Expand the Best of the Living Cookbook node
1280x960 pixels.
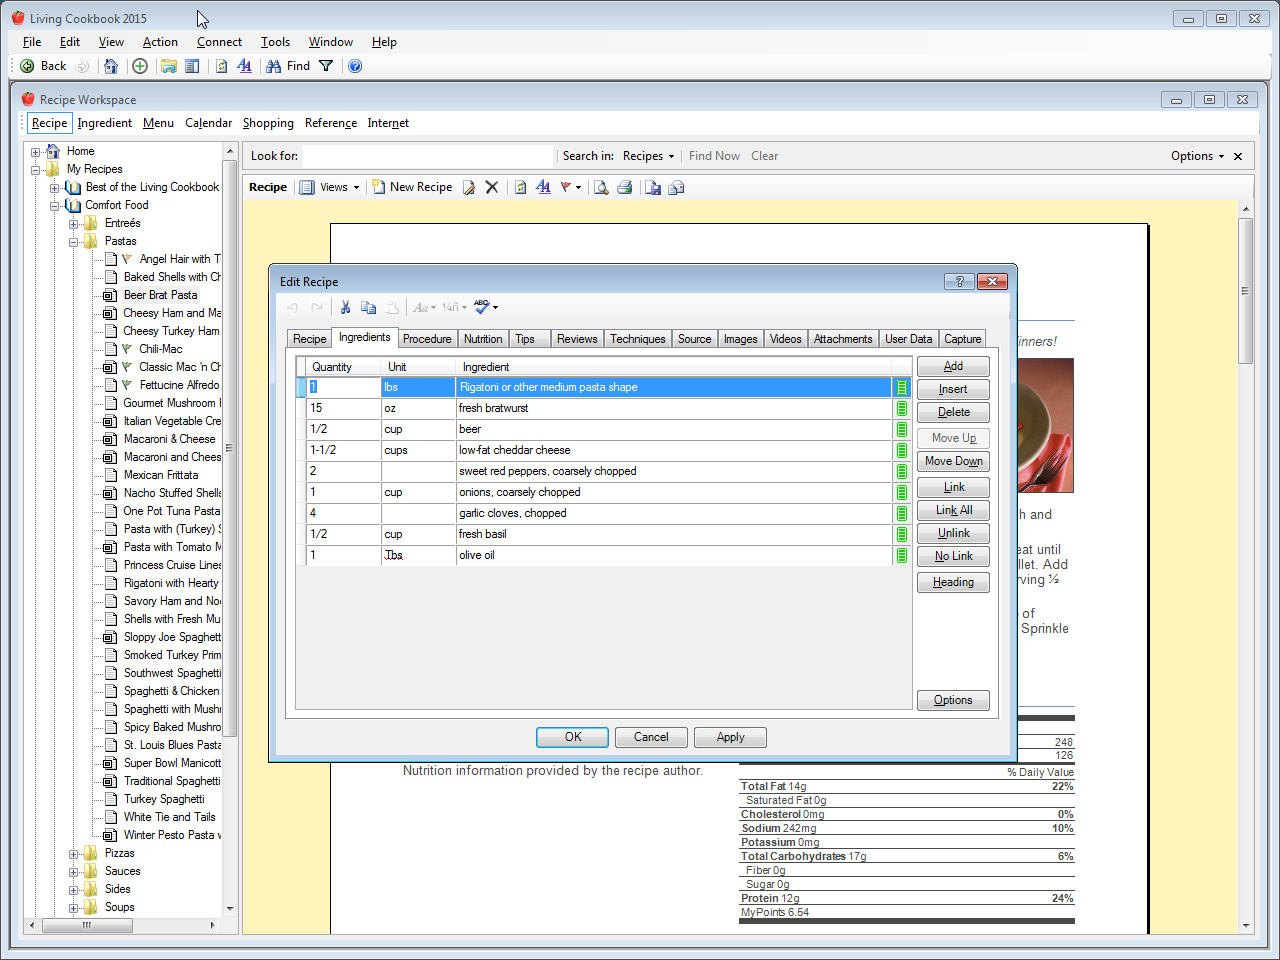pos(55,188)
